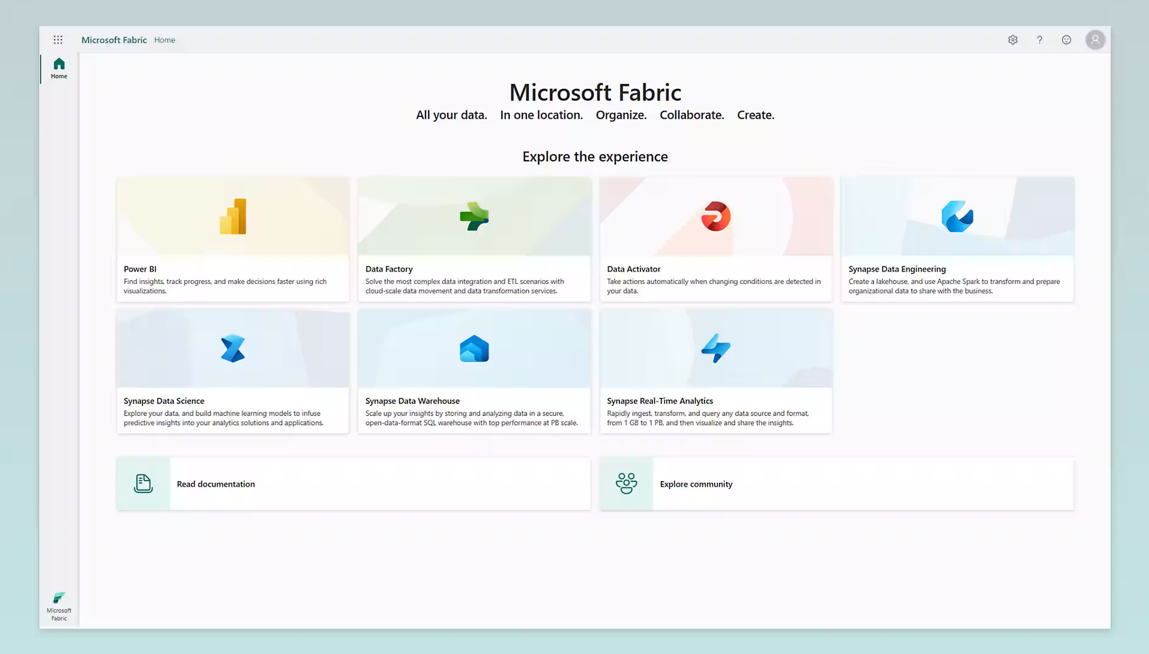1149x654 pixels.
Task: Click the Read documentation page icon
Action: [x=144, y=483]
